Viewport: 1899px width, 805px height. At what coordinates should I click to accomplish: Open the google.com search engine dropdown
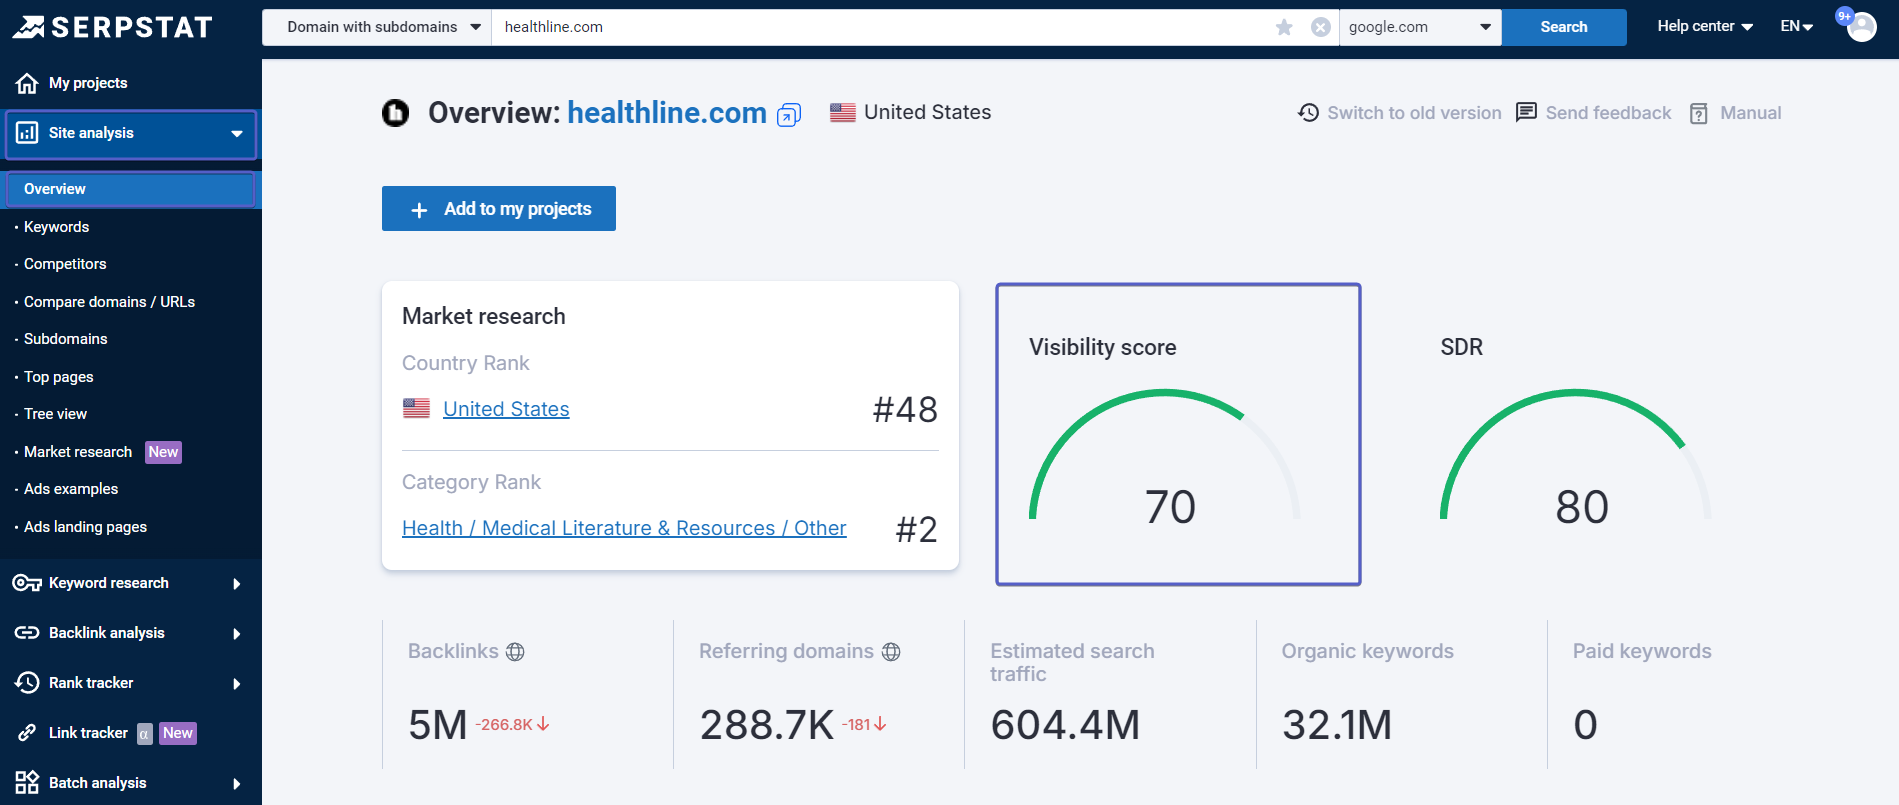[1419, 27]
